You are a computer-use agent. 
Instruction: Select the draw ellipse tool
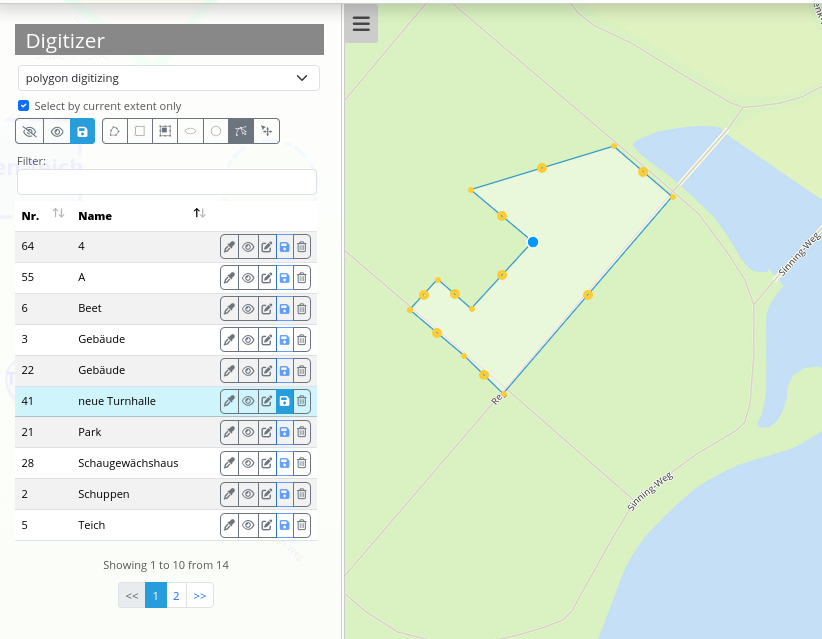click(190, 131)
